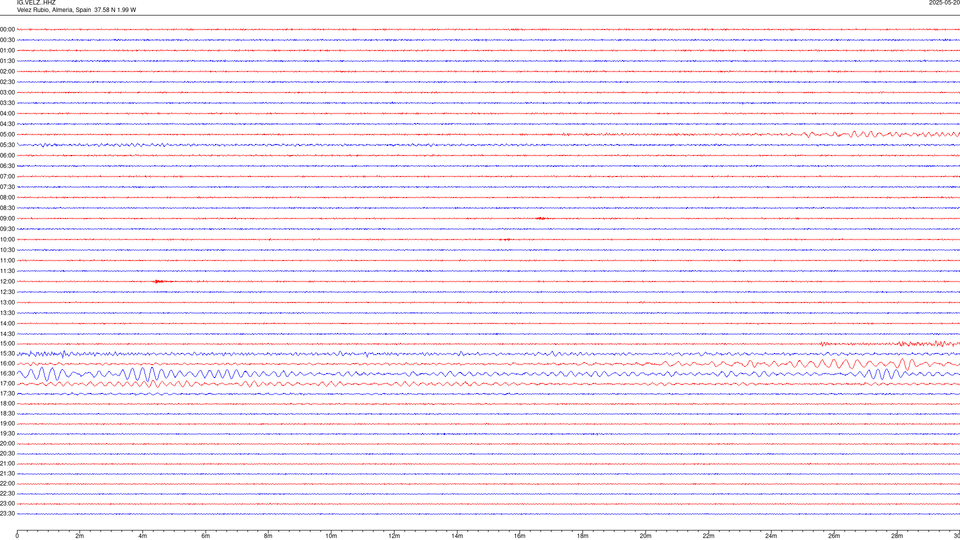
Task: Select the 05:30 trace label
Action: pos(7,144)
